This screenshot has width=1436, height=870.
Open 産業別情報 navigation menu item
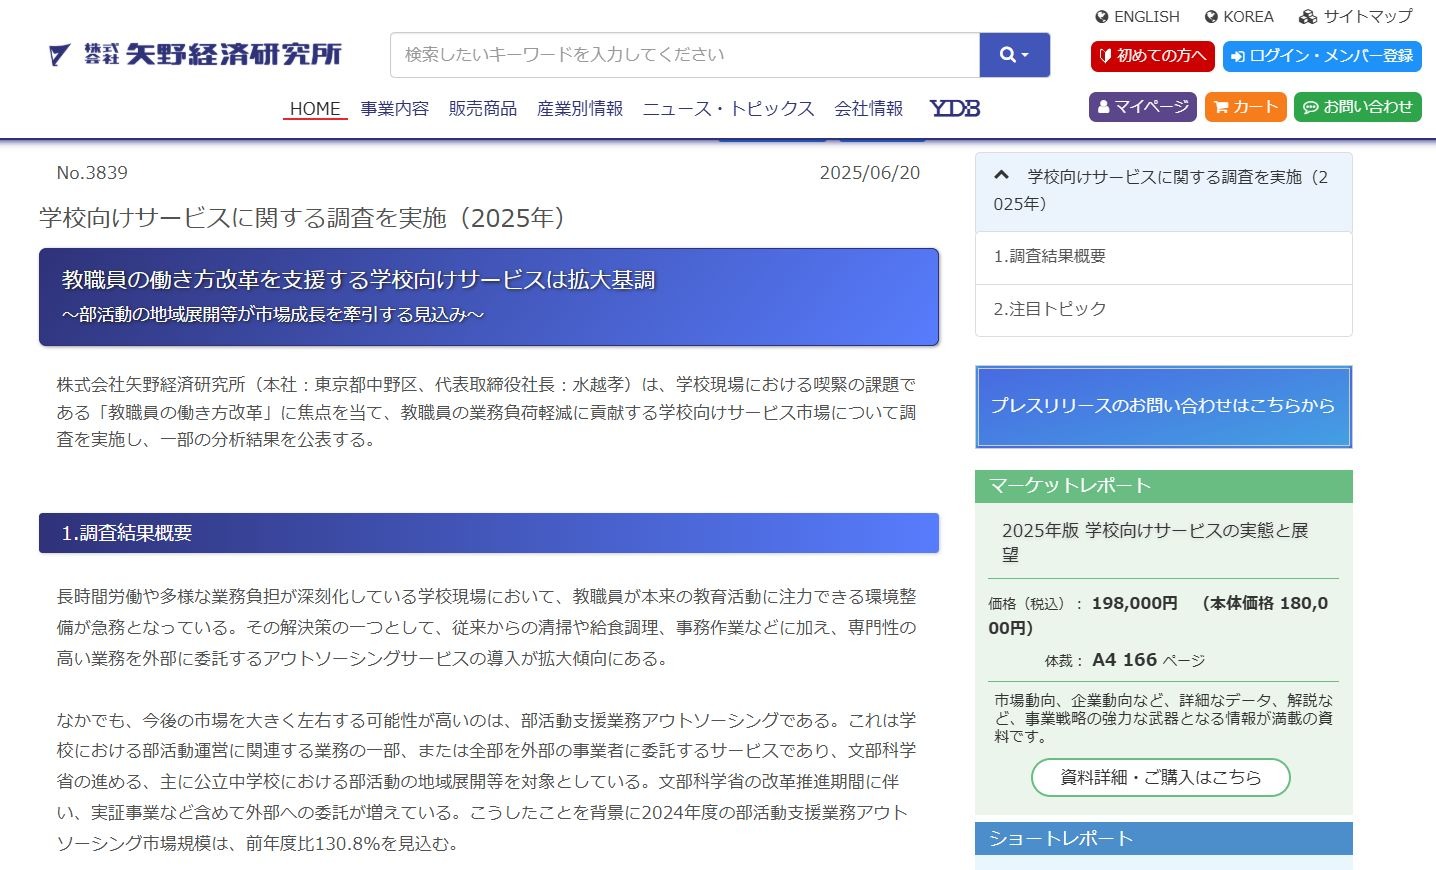(x=580, y=108)
